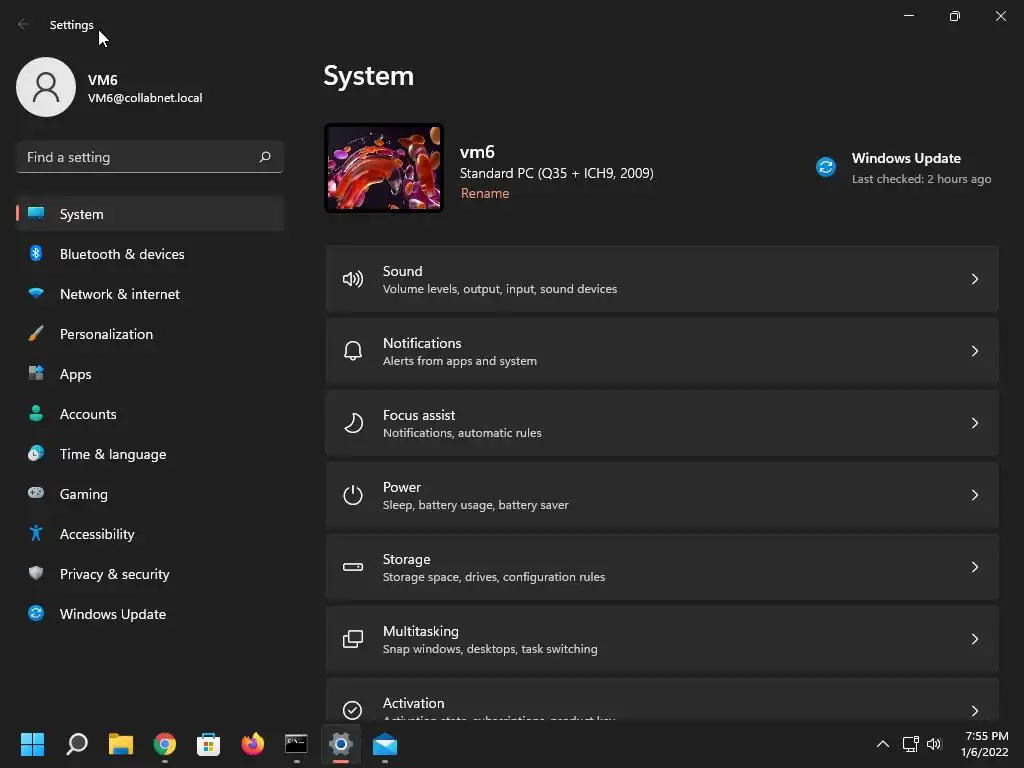1024x768 pixels.
Task: Click the desktop wallpaper thumbnail
Action: coord(384,168)
